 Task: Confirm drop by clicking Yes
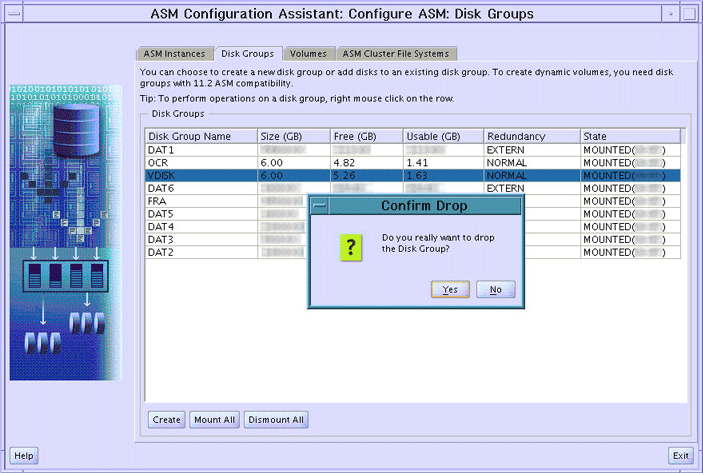click(450, 290)
